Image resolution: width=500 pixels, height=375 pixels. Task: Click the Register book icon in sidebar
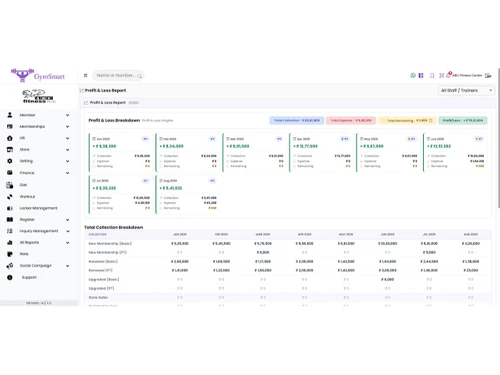[x=10, y=220]
